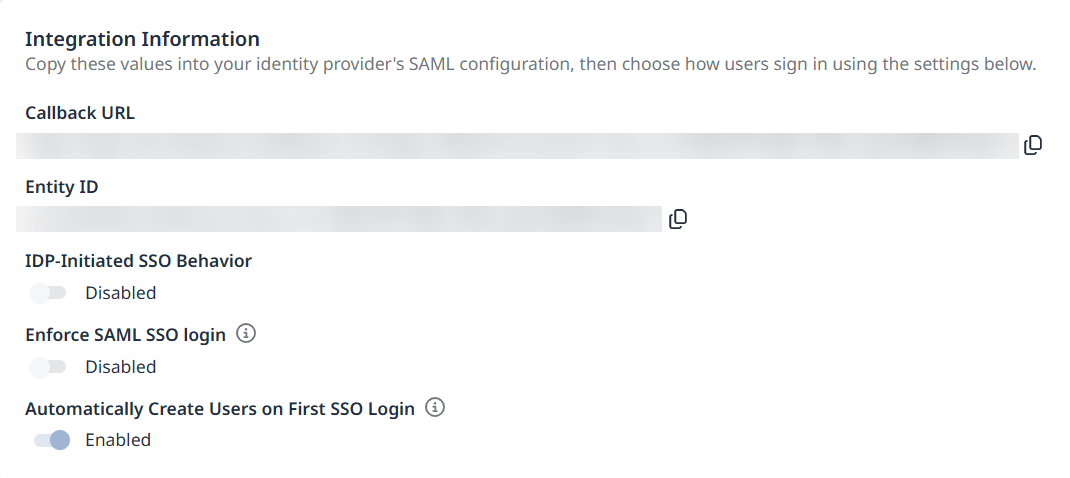Enable the IDP-Initiated SSO Behavior switch

48,293
